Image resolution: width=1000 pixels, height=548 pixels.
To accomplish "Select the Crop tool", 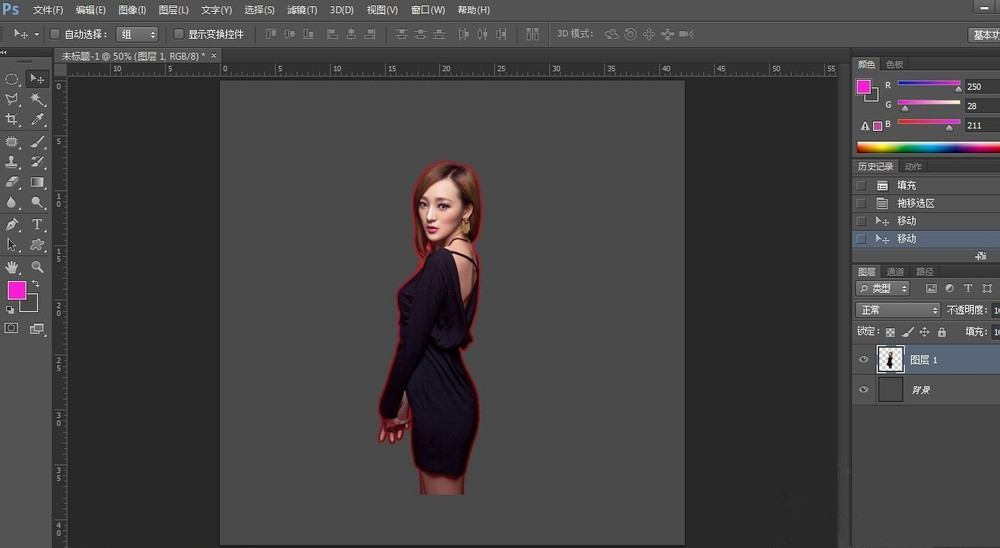I will (x=12, y=120).
